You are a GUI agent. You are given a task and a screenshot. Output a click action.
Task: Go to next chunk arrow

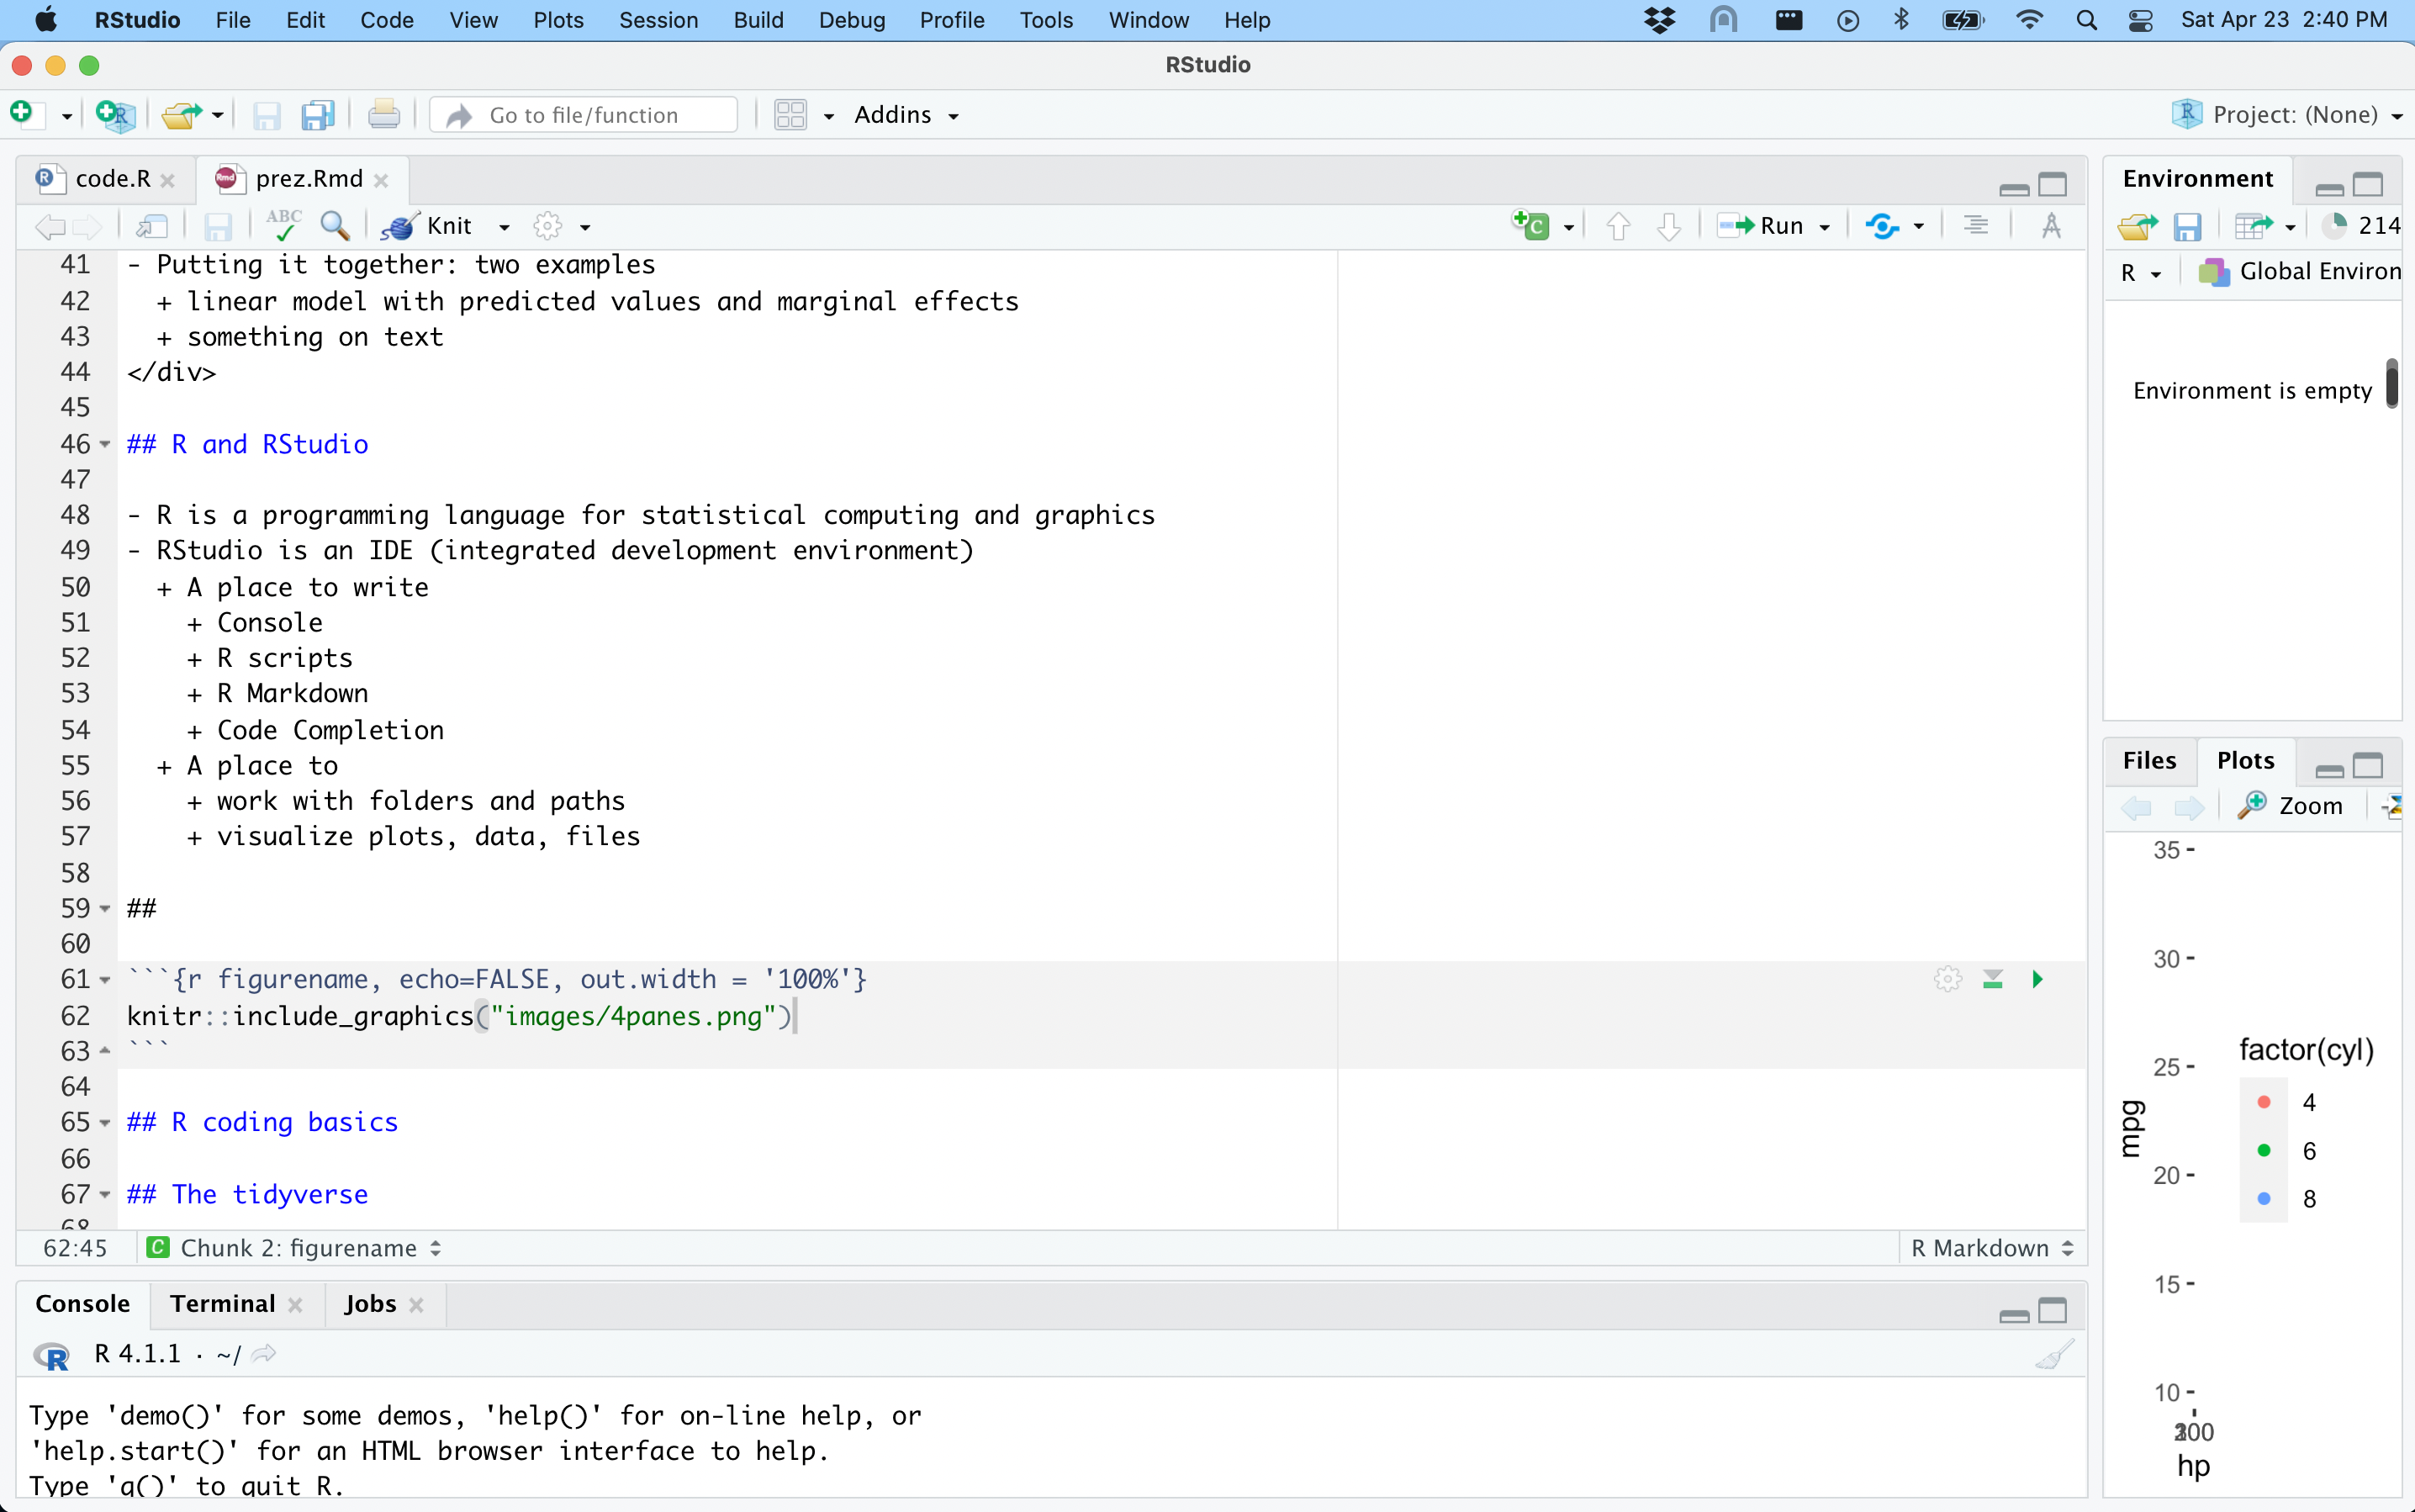click(1669, 226)
